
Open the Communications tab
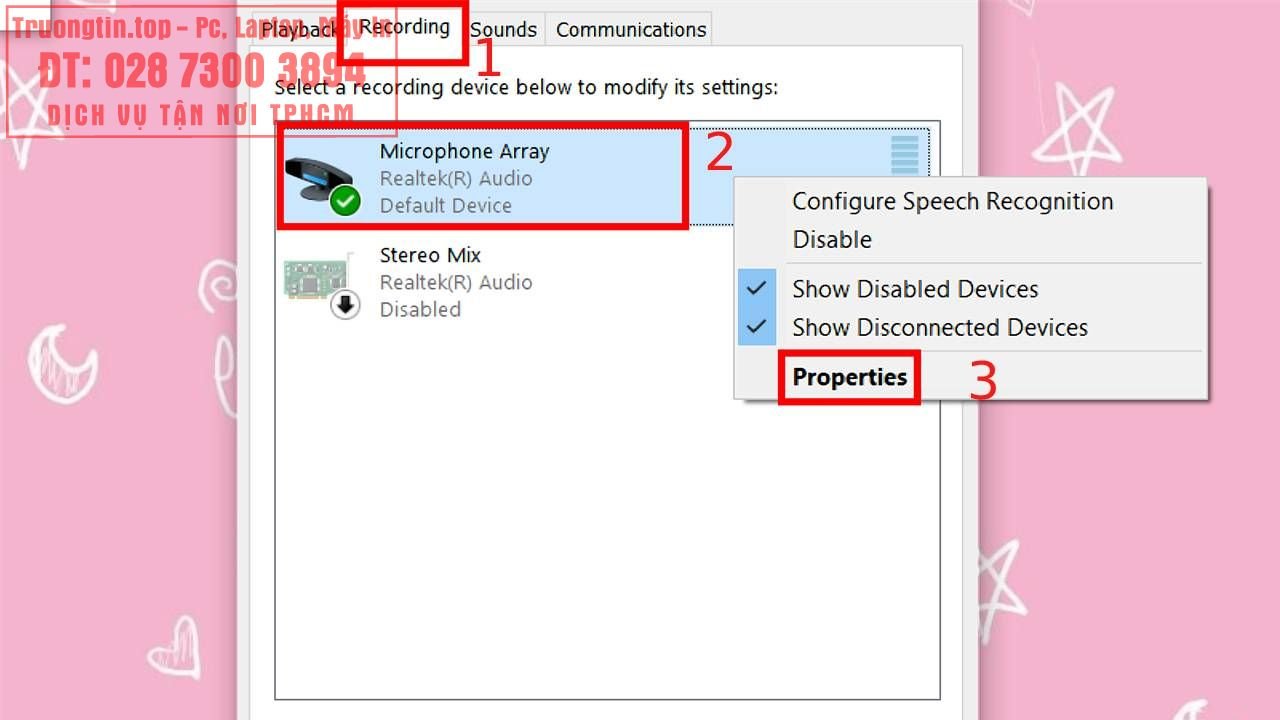coord(631,29)
